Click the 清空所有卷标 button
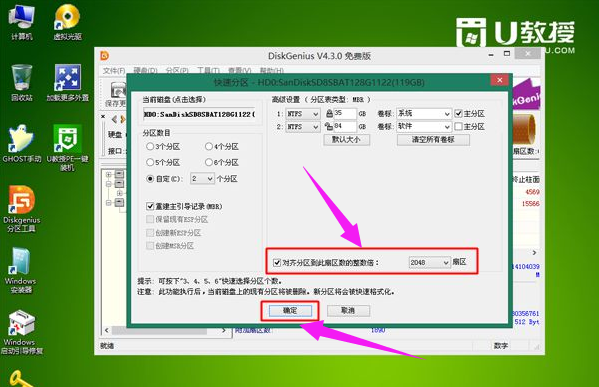Viewport: 599px width, 387px height. tap(433, 140)
